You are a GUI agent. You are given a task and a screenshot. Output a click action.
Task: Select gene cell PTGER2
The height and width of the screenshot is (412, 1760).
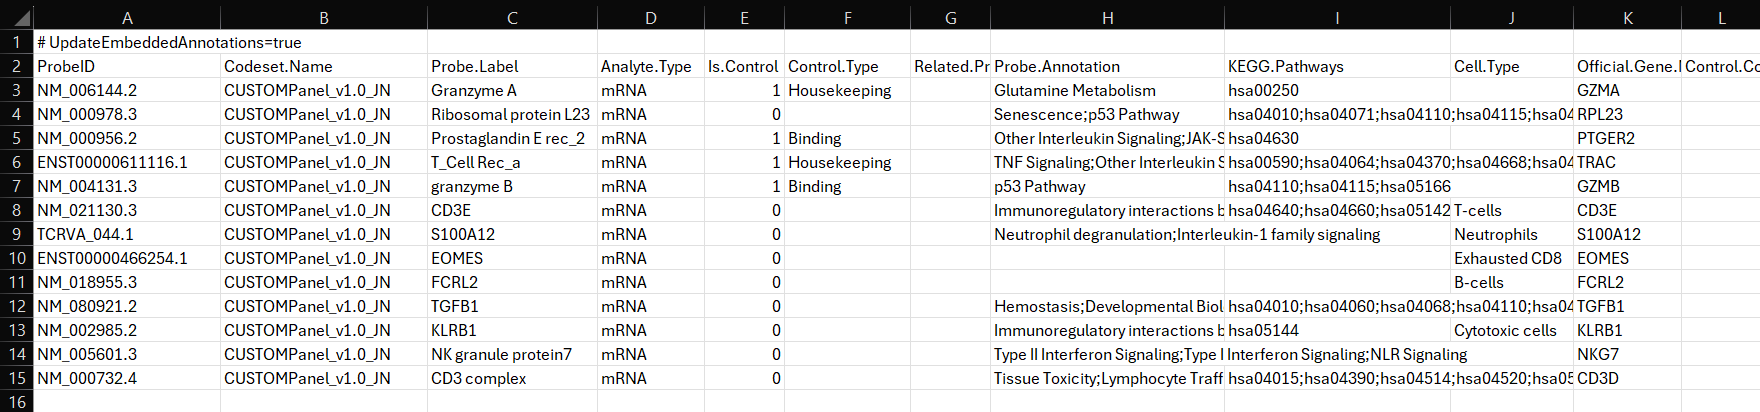(1627, 138)
